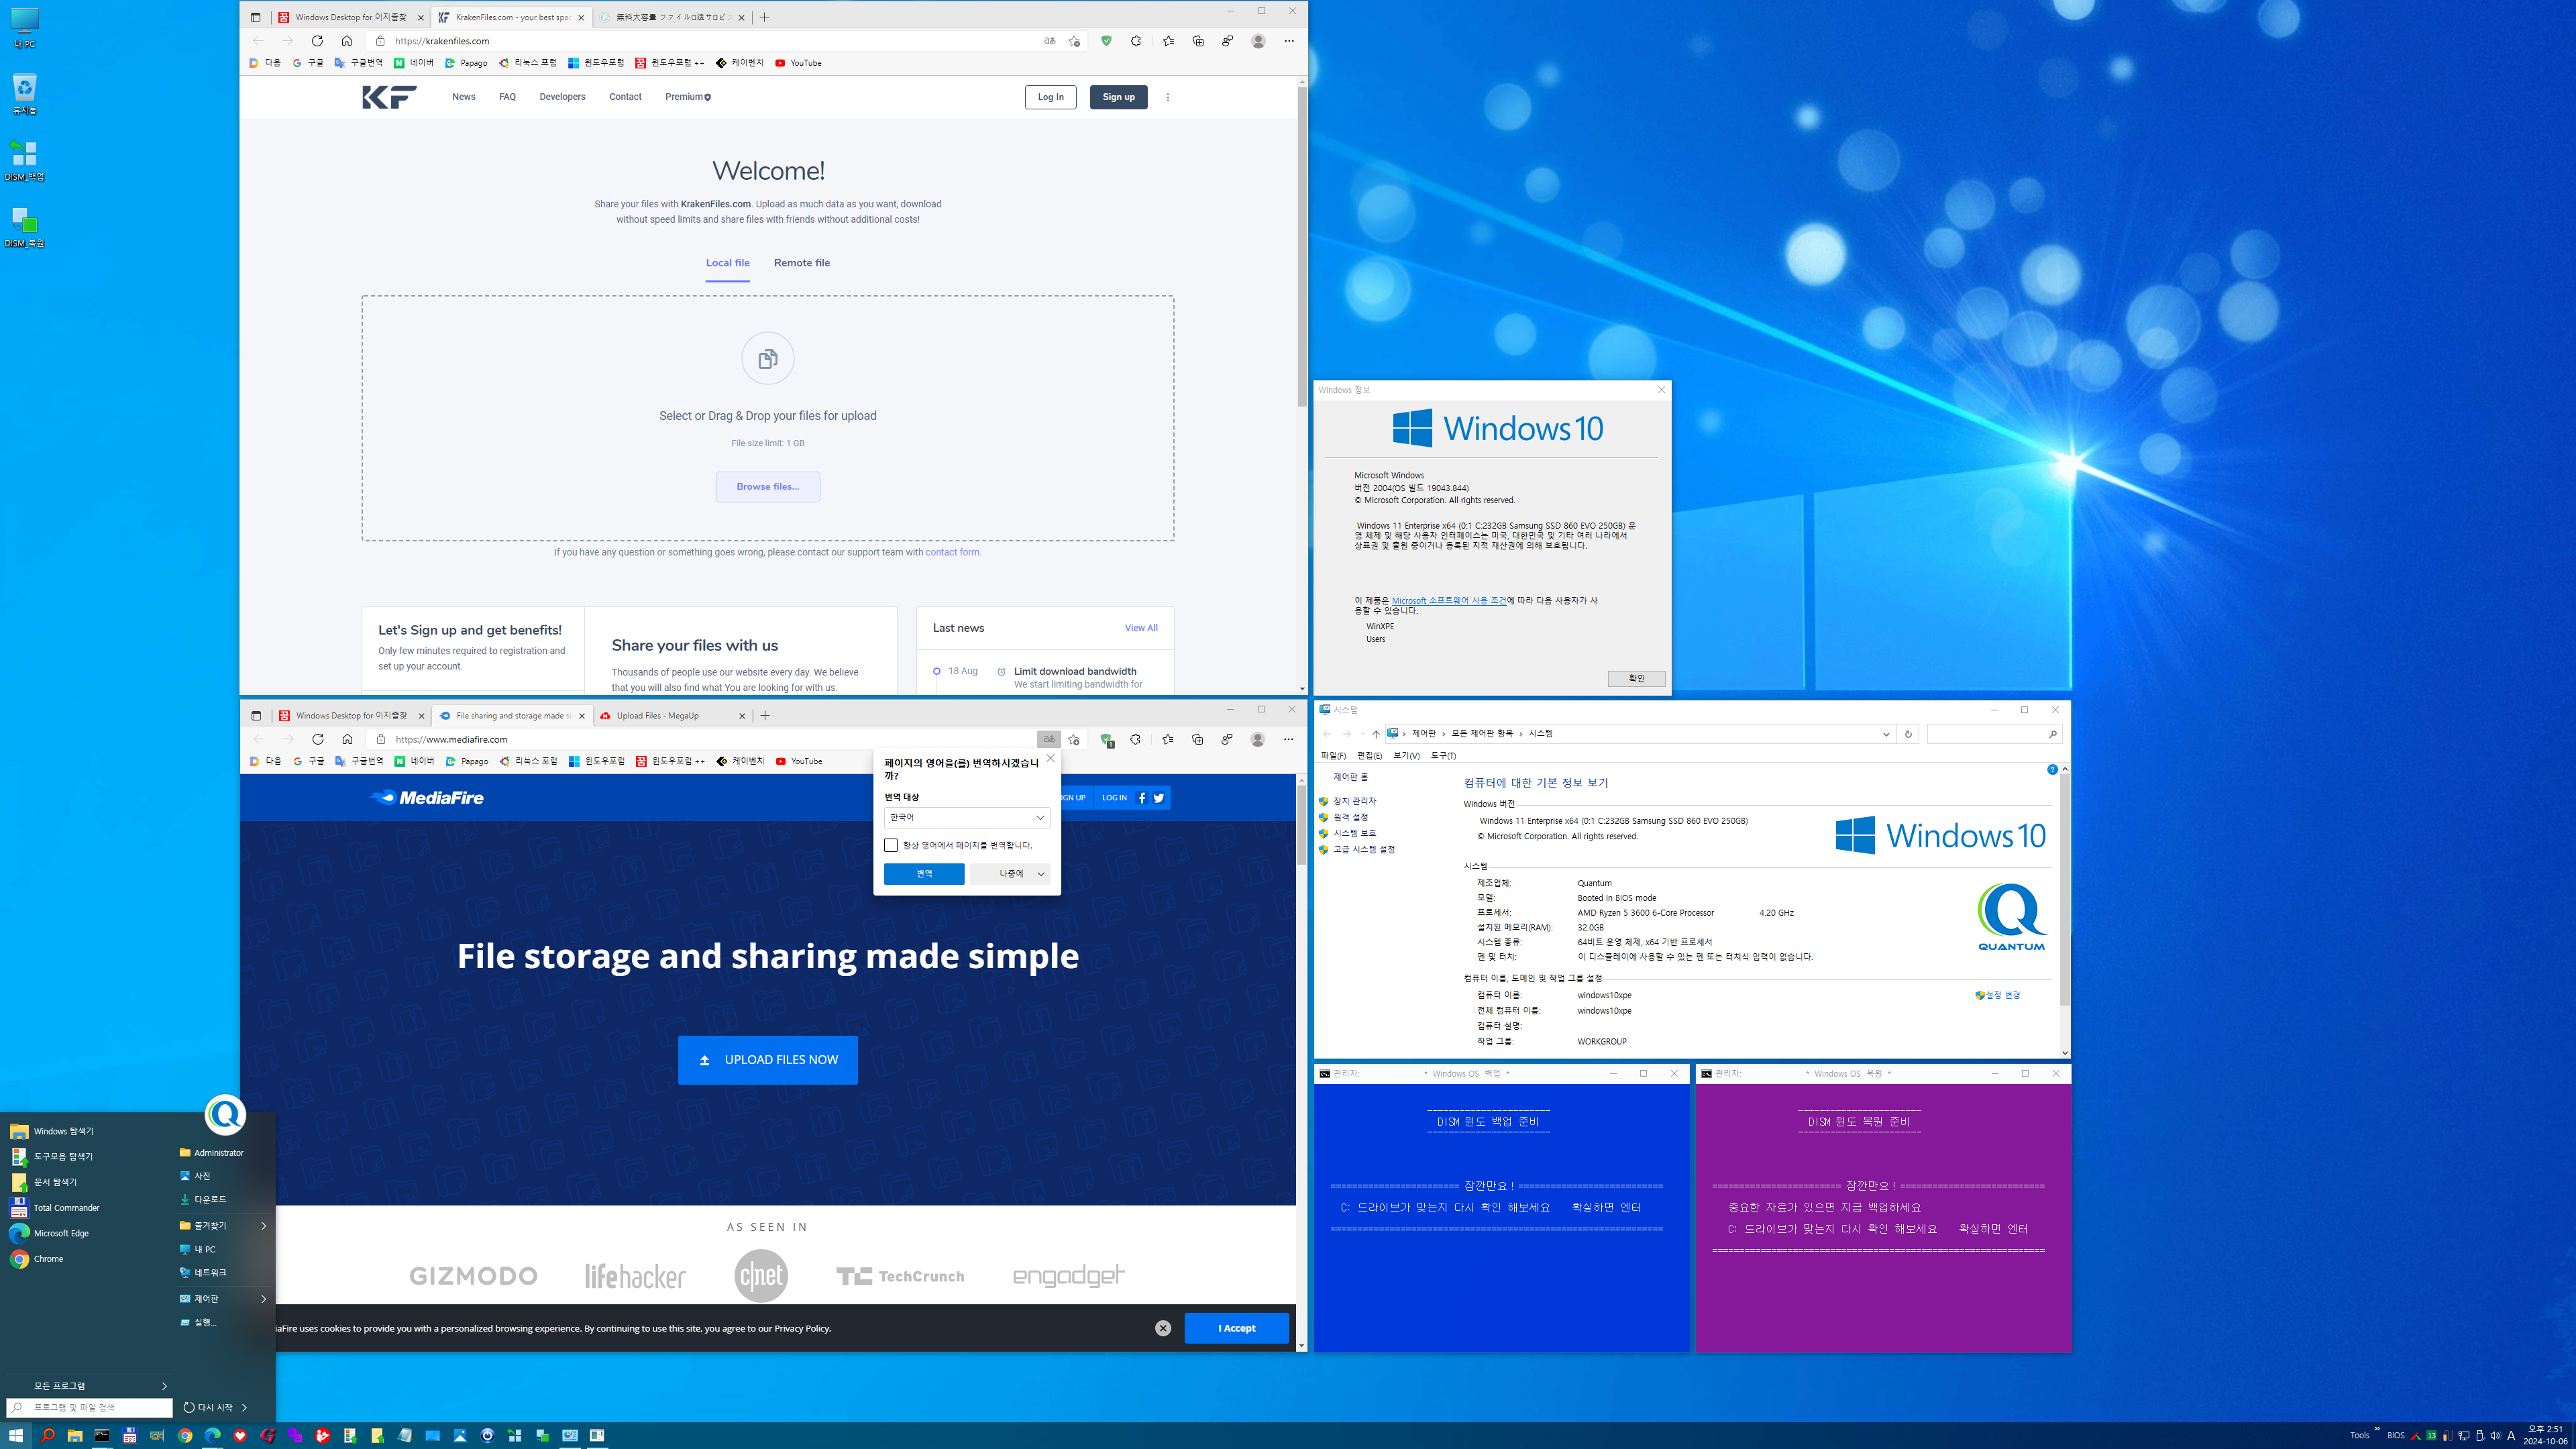Click the Browse files button
This screenshot has width=2576, height=1449.
pos(767,487)
